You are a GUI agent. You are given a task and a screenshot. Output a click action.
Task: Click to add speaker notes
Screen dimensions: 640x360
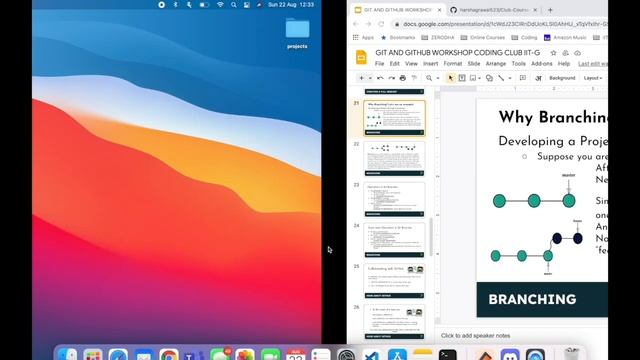[x=476, y=336]
